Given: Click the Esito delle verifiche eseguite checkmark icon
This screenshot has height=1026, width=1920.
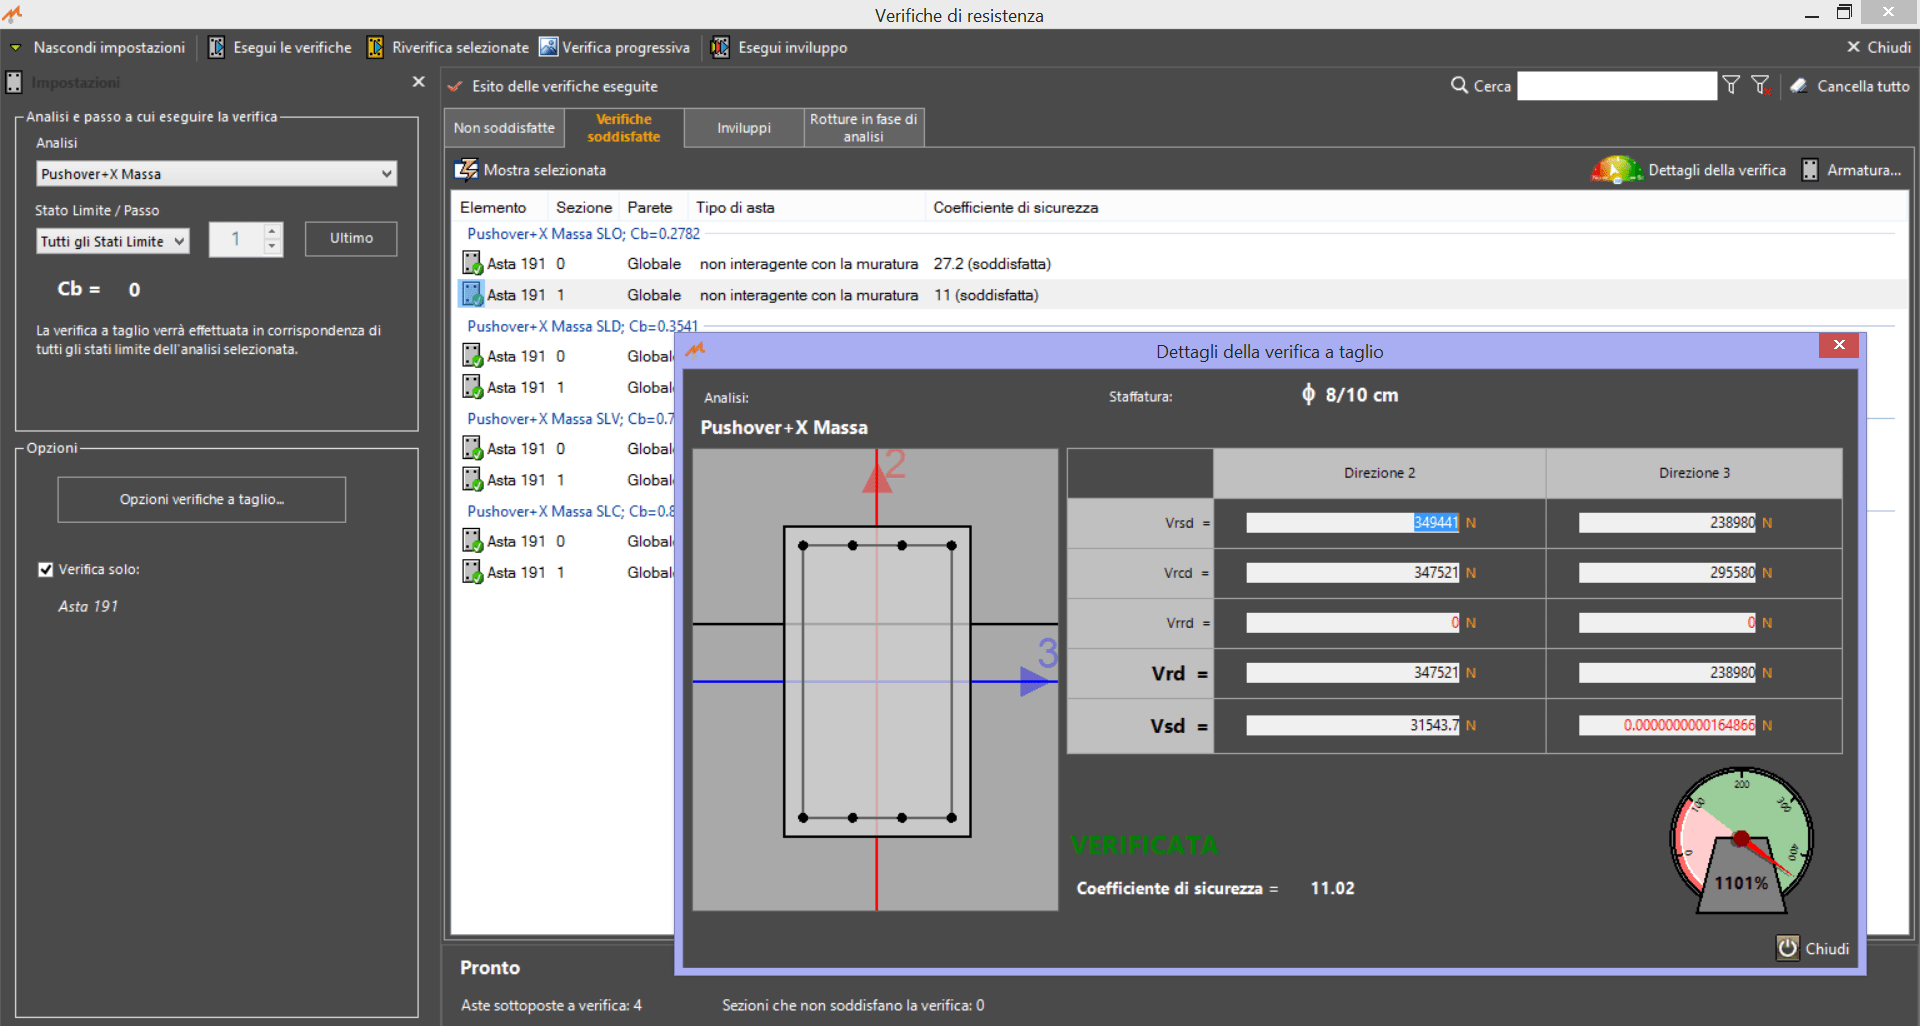Looking at the screenshot, I should [455, 87].
